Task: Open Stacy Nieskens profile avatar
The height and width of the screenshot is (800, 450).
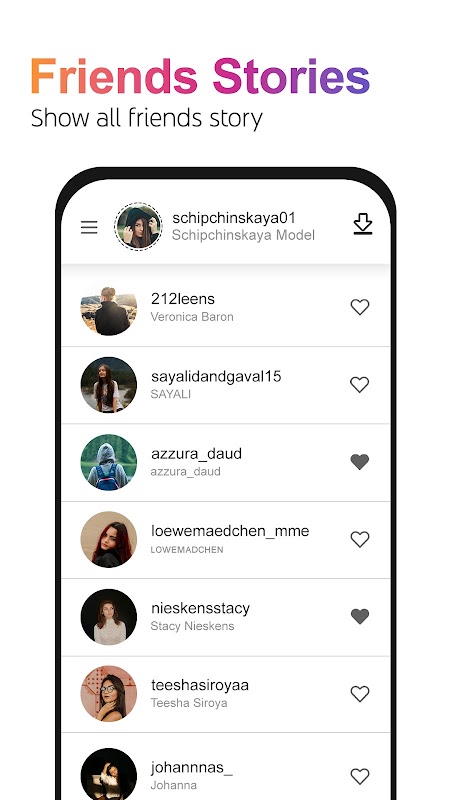Action: pyautogui.click(x=109, y=617)
